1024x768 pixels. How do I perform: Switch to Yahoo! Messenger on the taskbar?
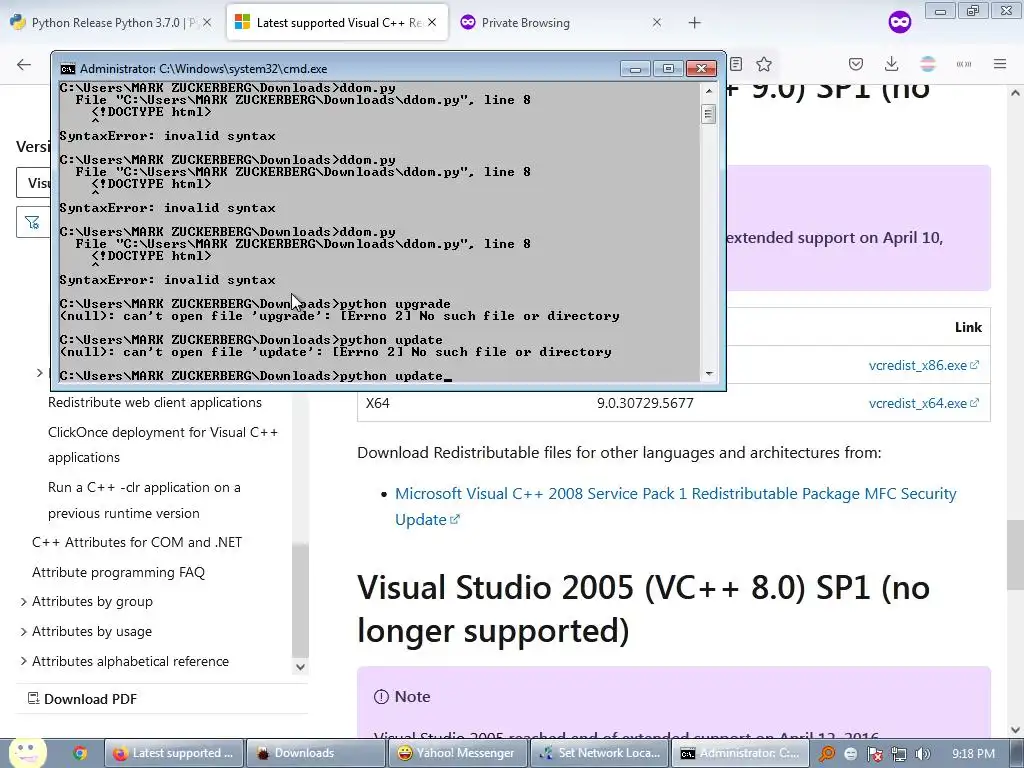tap(457, 753)
